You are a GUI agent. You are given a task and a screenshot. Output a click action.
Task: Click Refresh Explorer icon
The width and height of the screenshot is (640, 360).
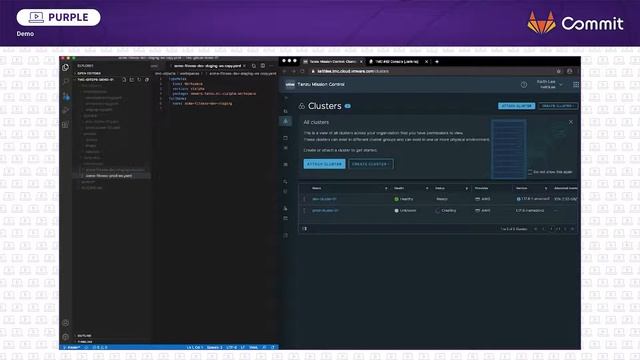[139, 80]
